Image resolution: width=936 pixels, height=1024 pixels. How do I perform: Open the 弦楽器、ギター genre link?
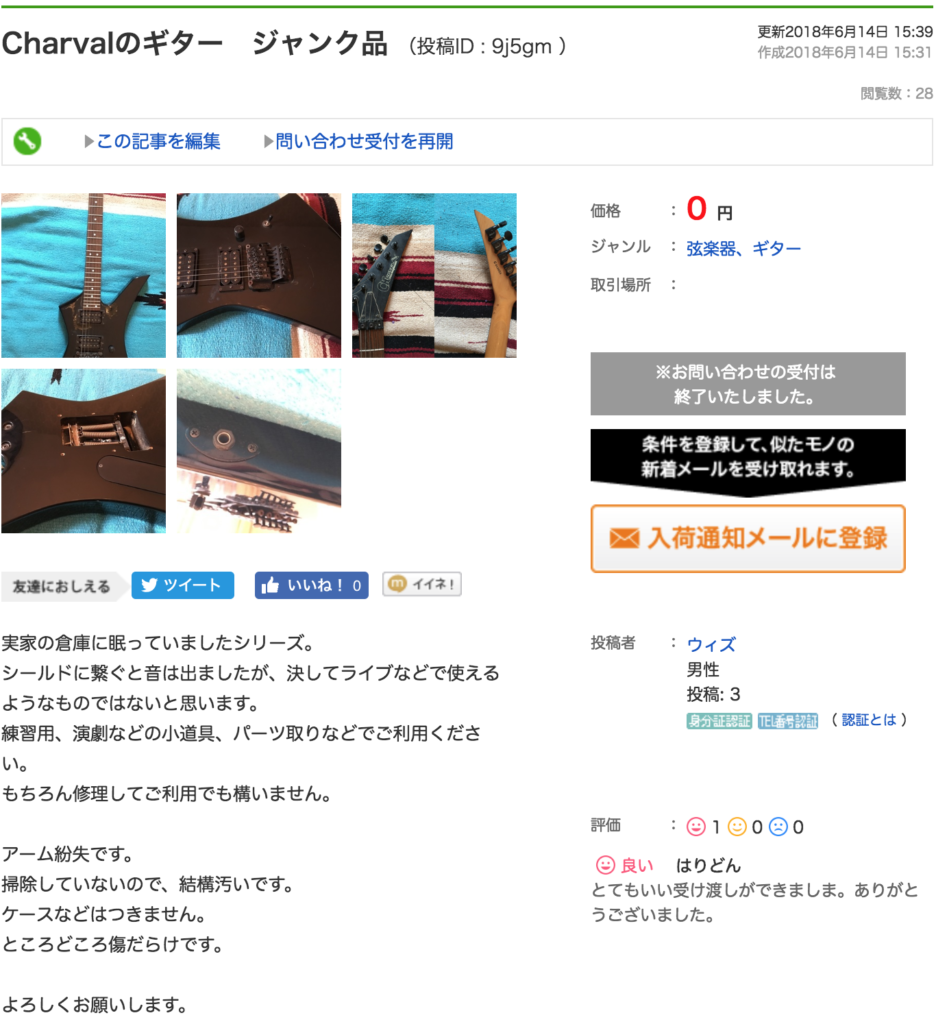click(x=743, y=248)
